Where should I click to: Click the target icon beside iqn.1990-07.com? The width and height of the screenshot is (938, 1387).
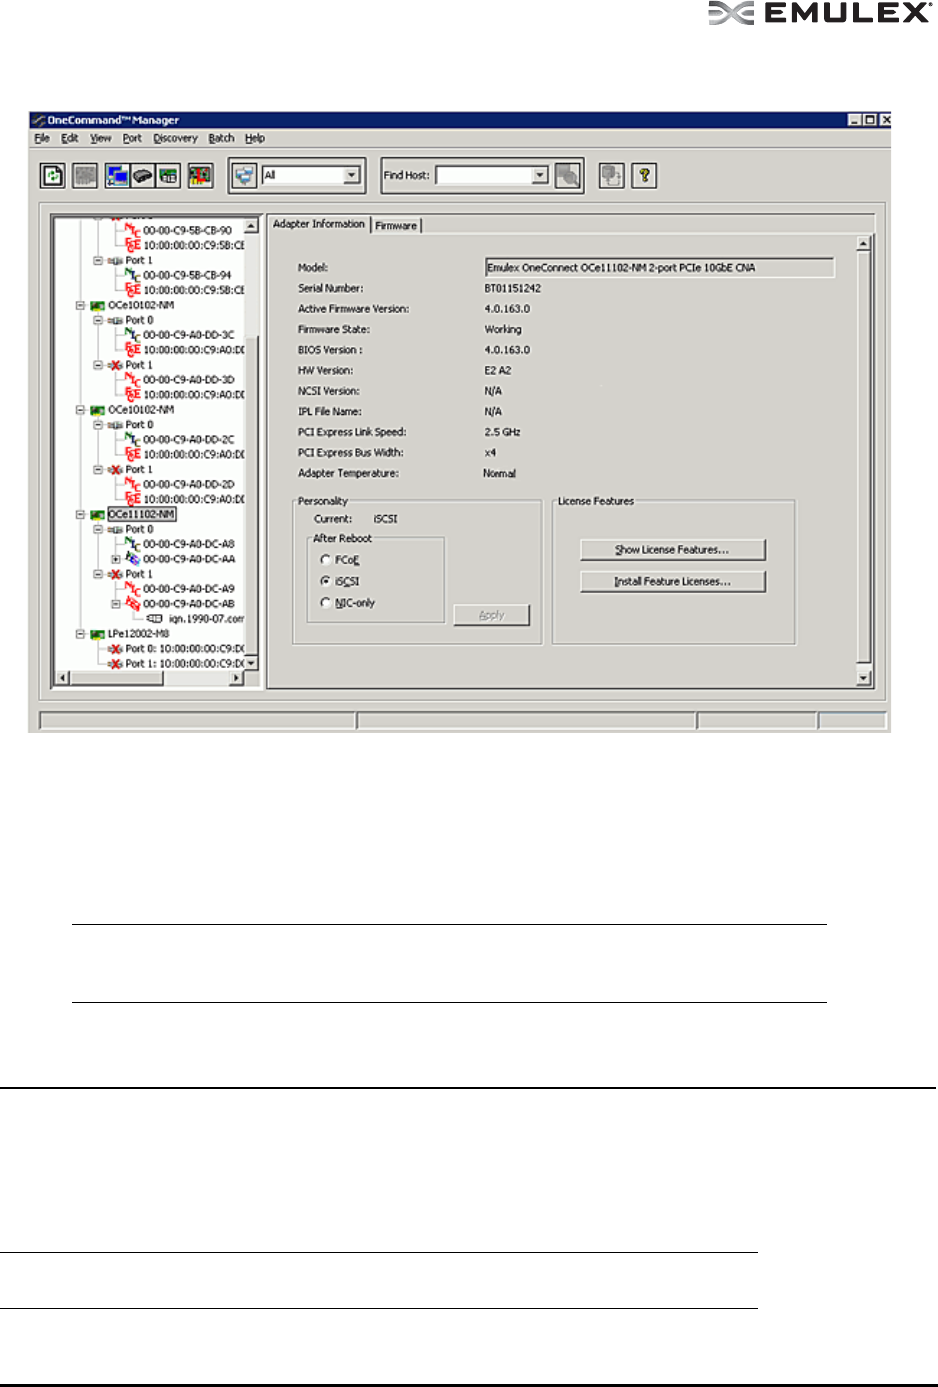pyautogui.click(x=155, y=619)
